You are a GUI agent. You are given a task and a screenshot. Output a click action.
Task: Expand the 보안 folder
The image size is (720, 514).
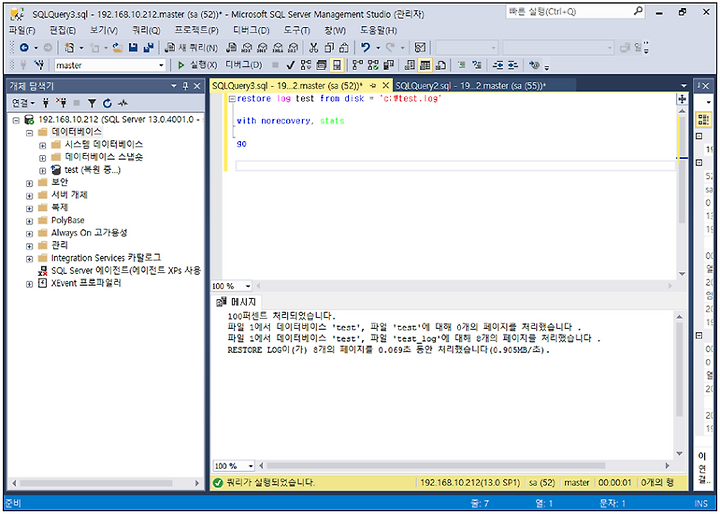click(29, 183)
